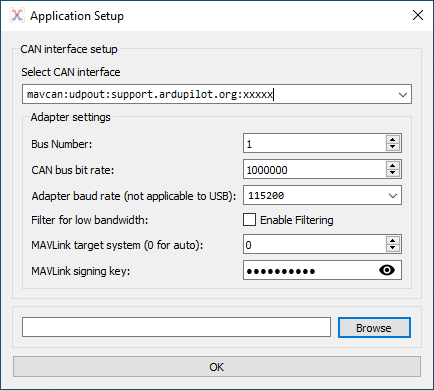The height and width of the screenshot is (390, 434).
Task: Focus the file path field beside Browse
Action: point(176,327)
